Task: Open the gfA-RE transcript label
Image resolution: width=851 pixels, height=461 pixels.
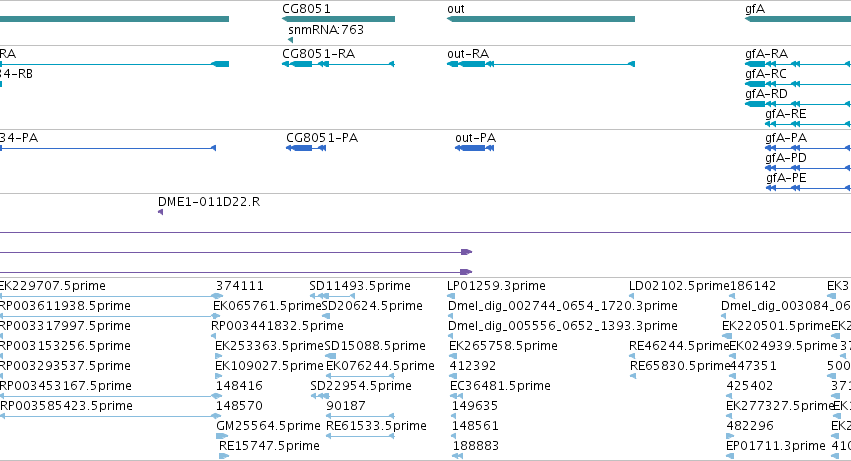Action: [786, 114]
